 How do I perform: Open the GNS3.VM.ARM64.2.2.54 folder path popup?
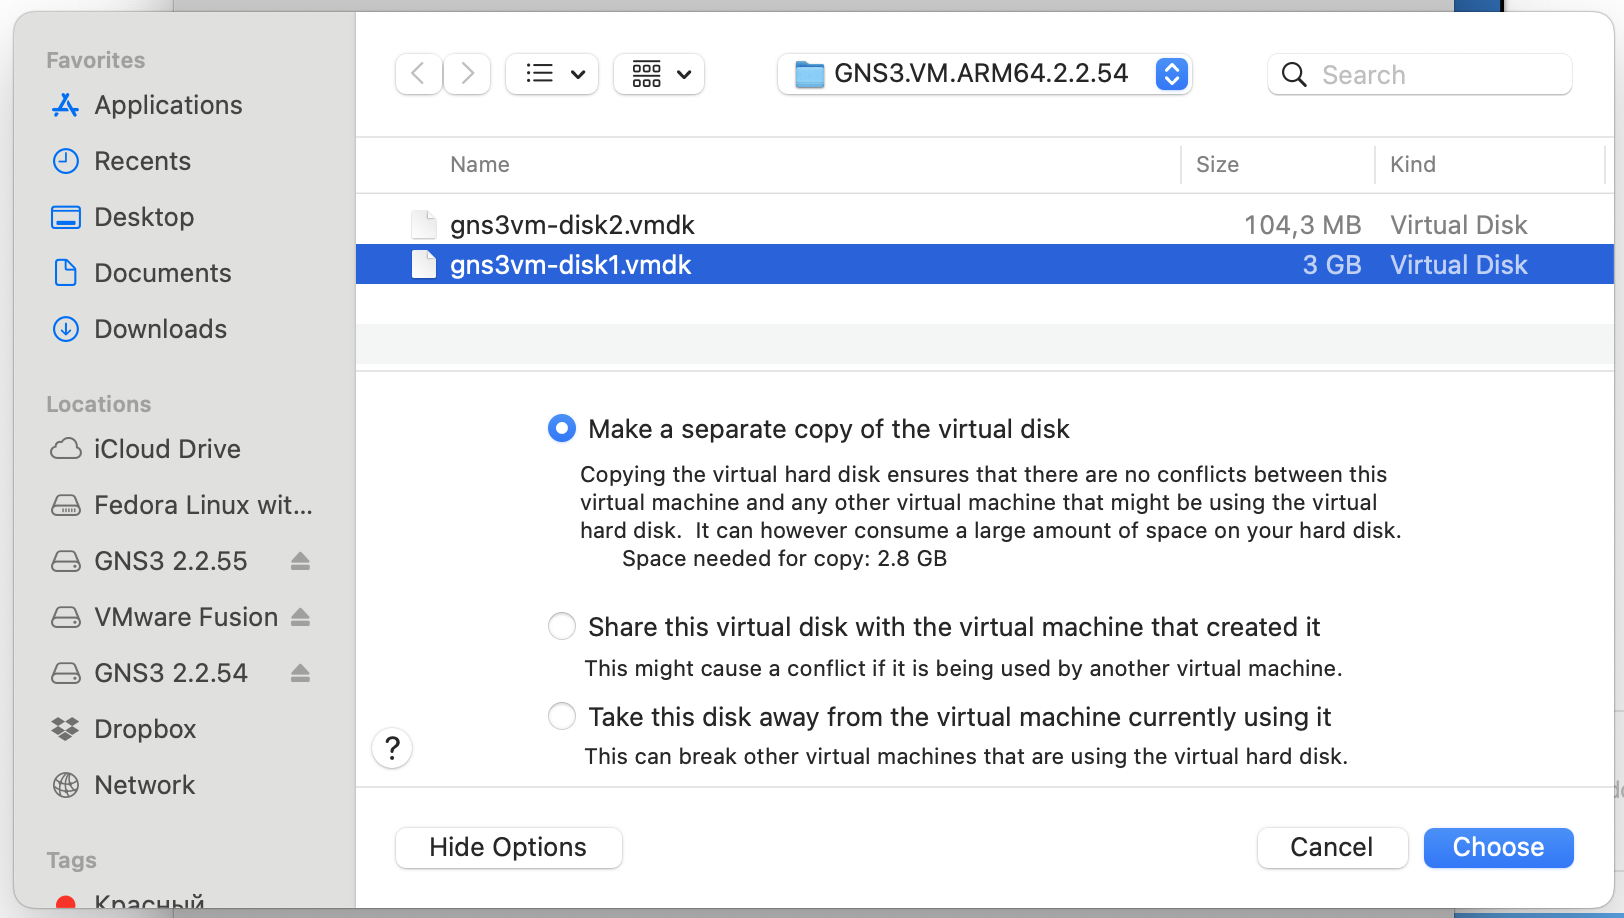pyautogui.click(x=984, y=74)
